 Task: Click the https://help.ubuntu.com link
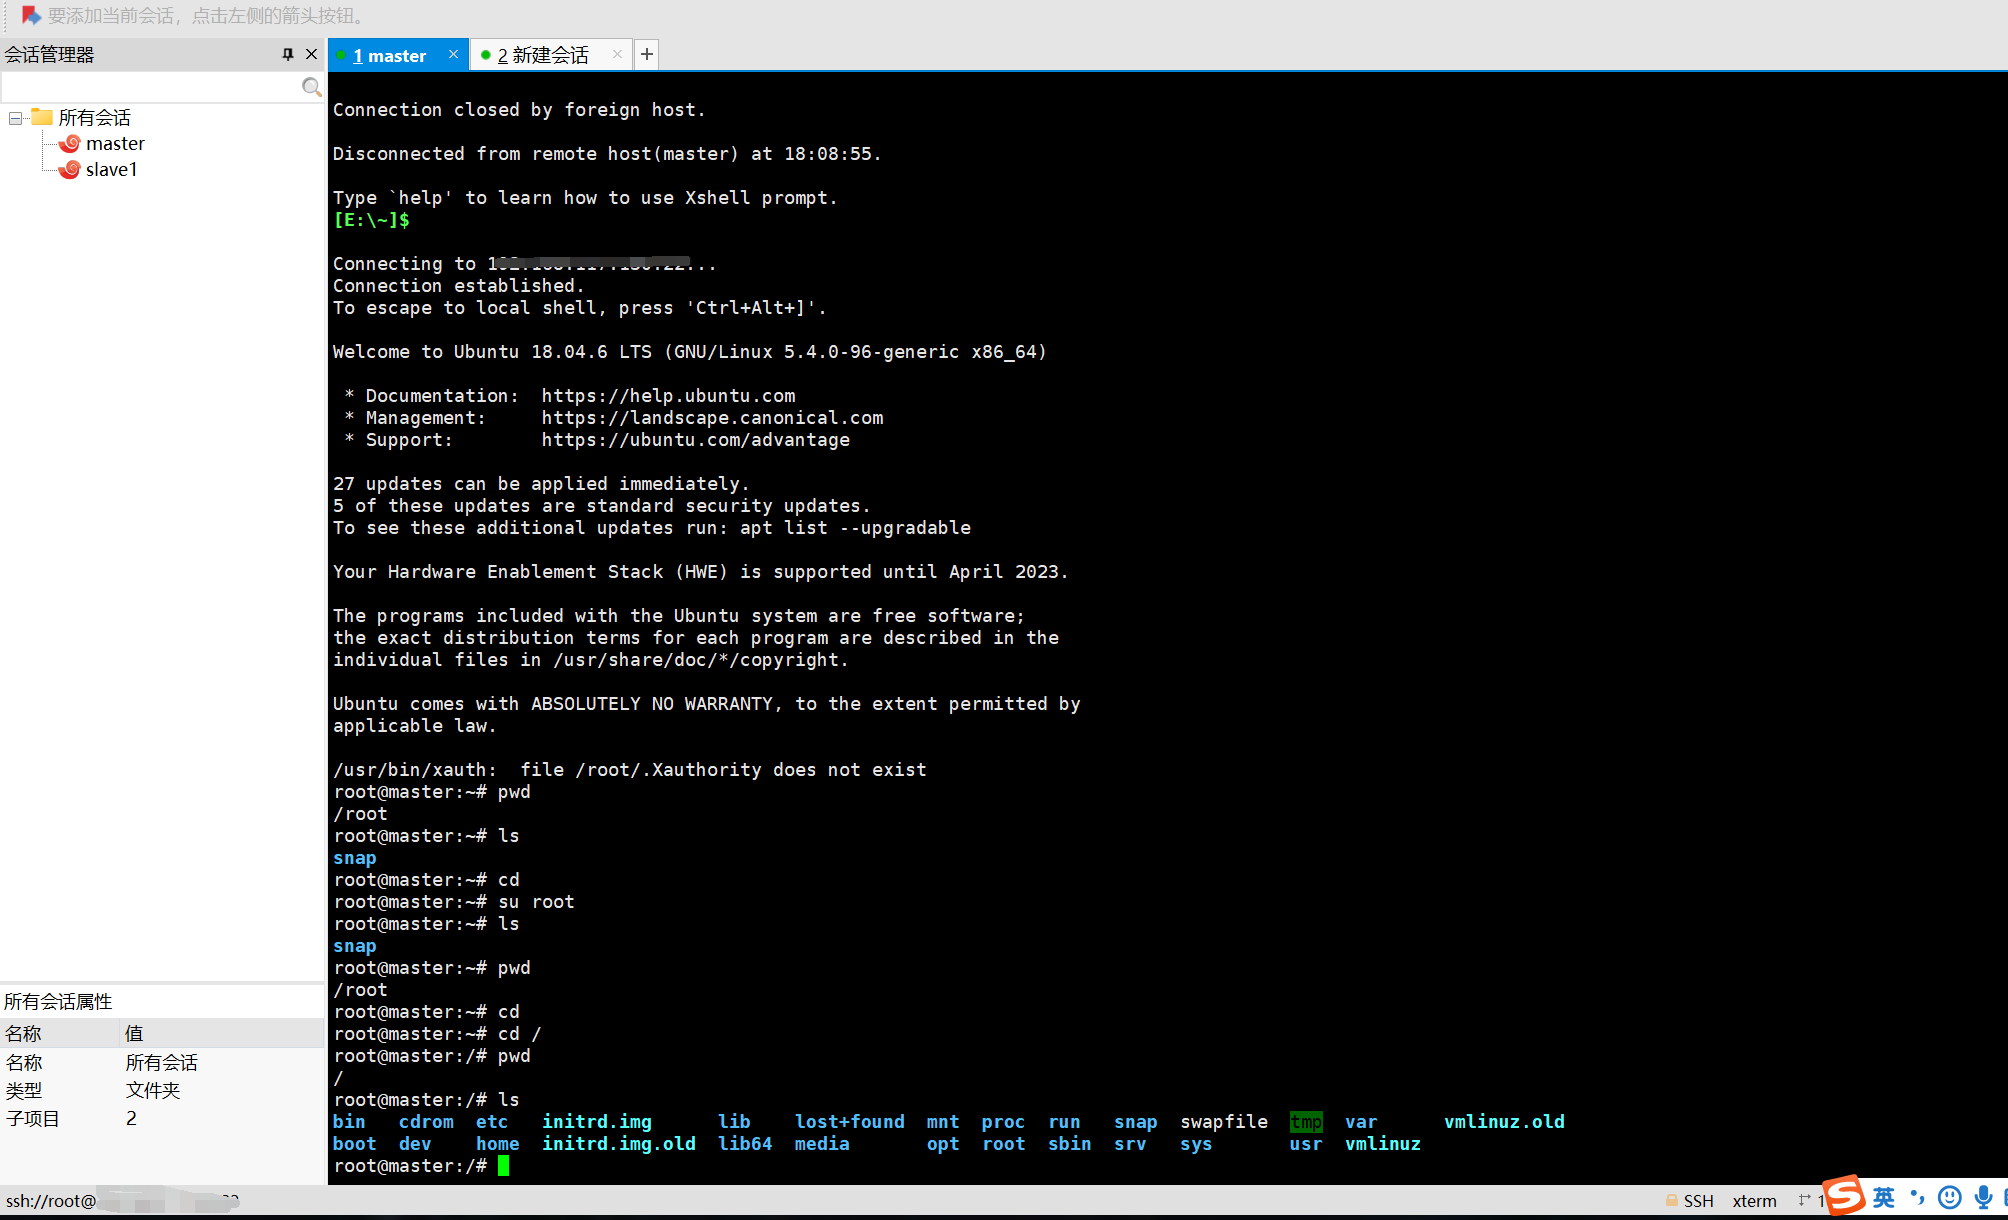tap(668, 396)
